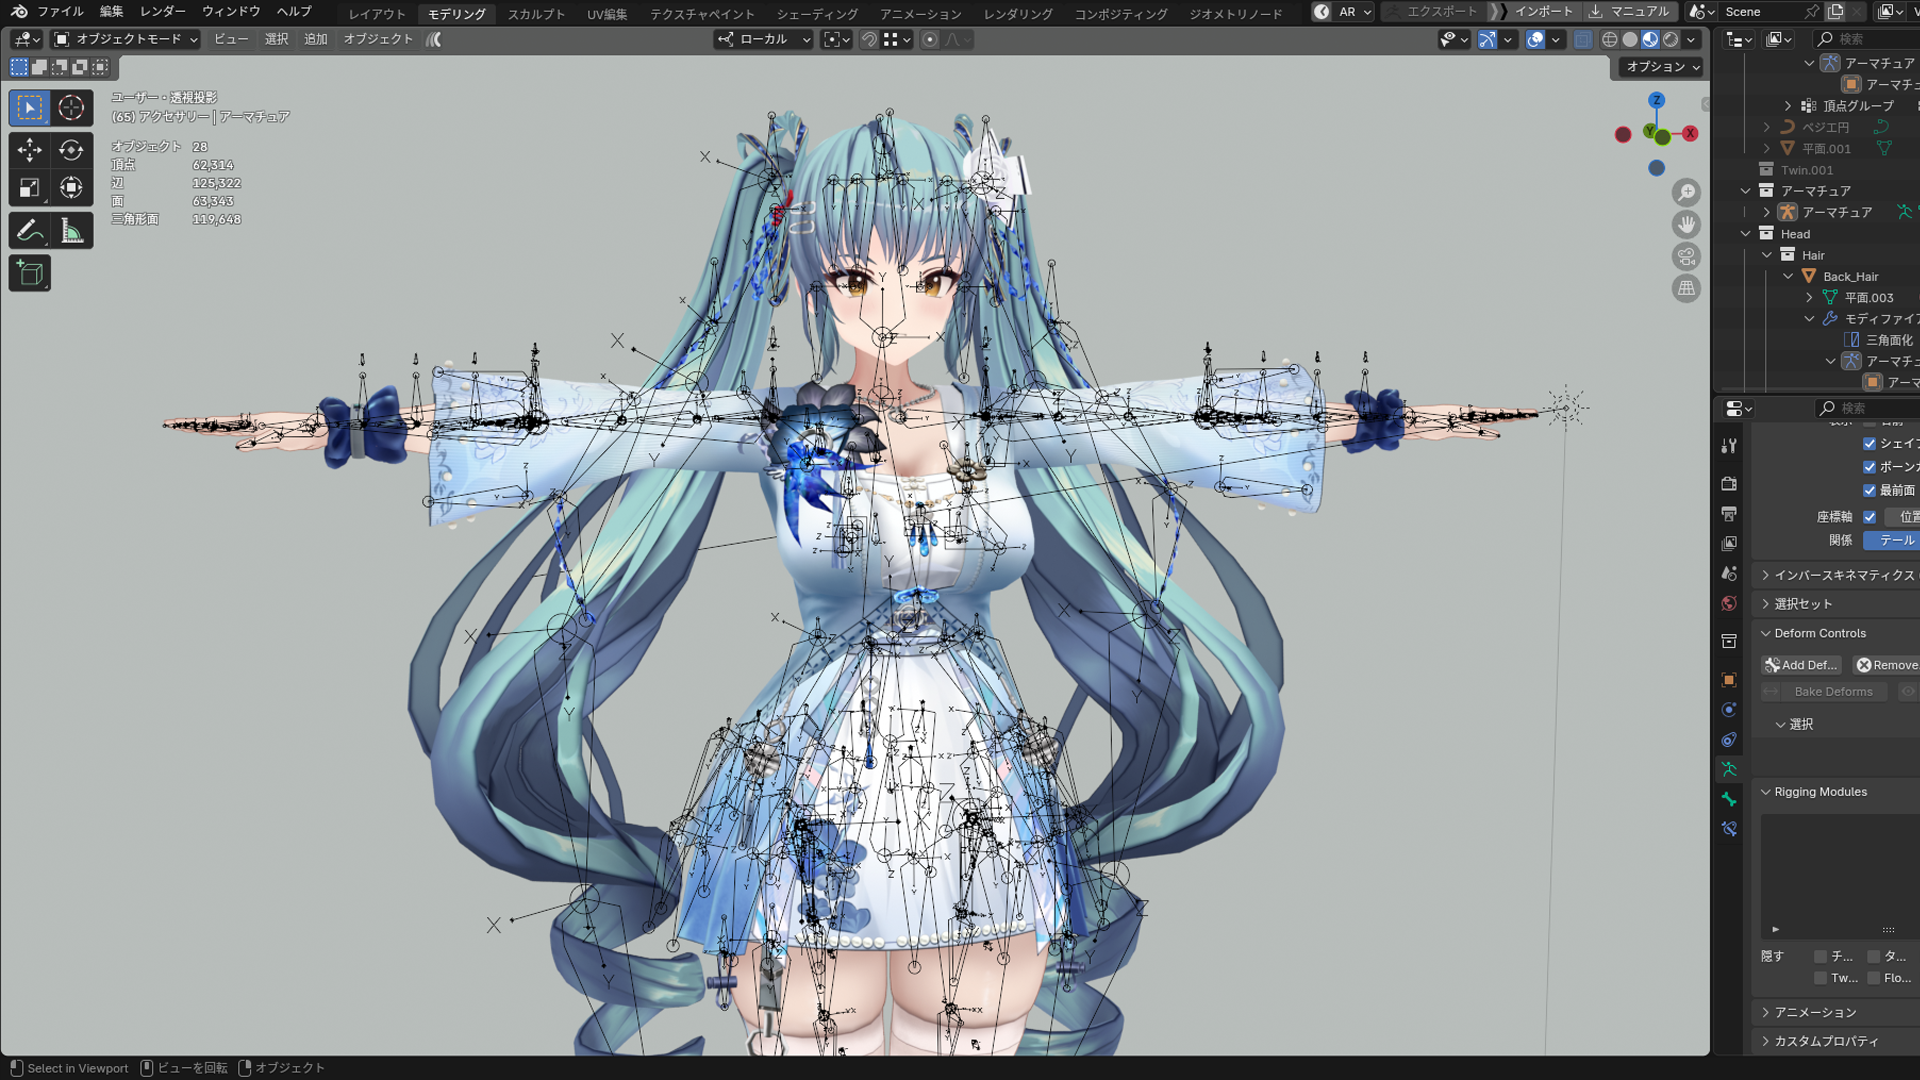Click the Add Def... button
The height and width of the screenshot is (1080, 1920).
tap(1801, 666)
